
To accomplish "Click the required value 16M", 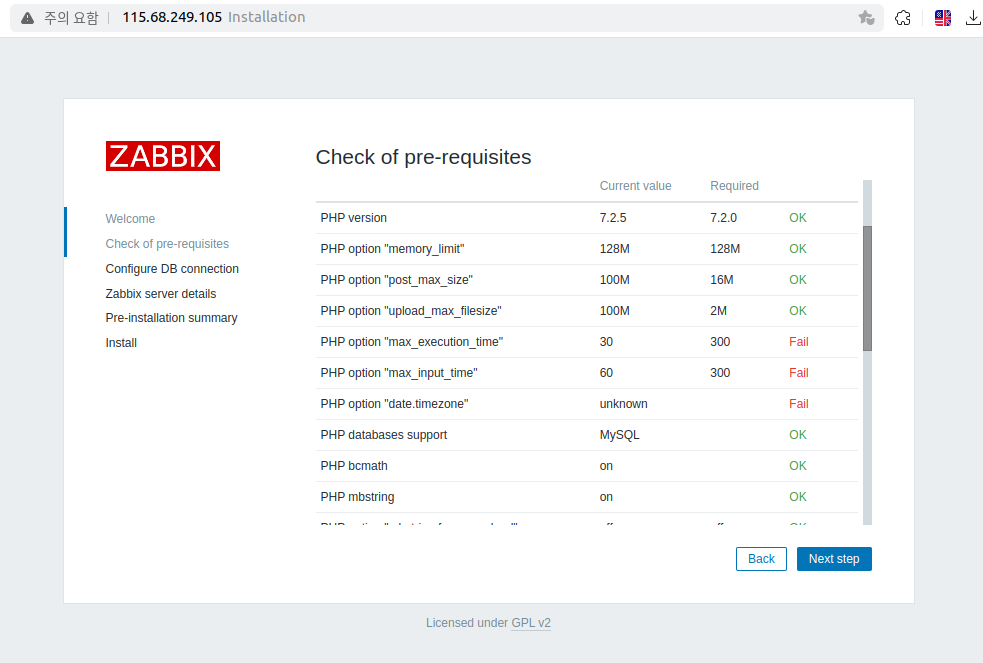I will pyautogui.click(x=722, y=279).
